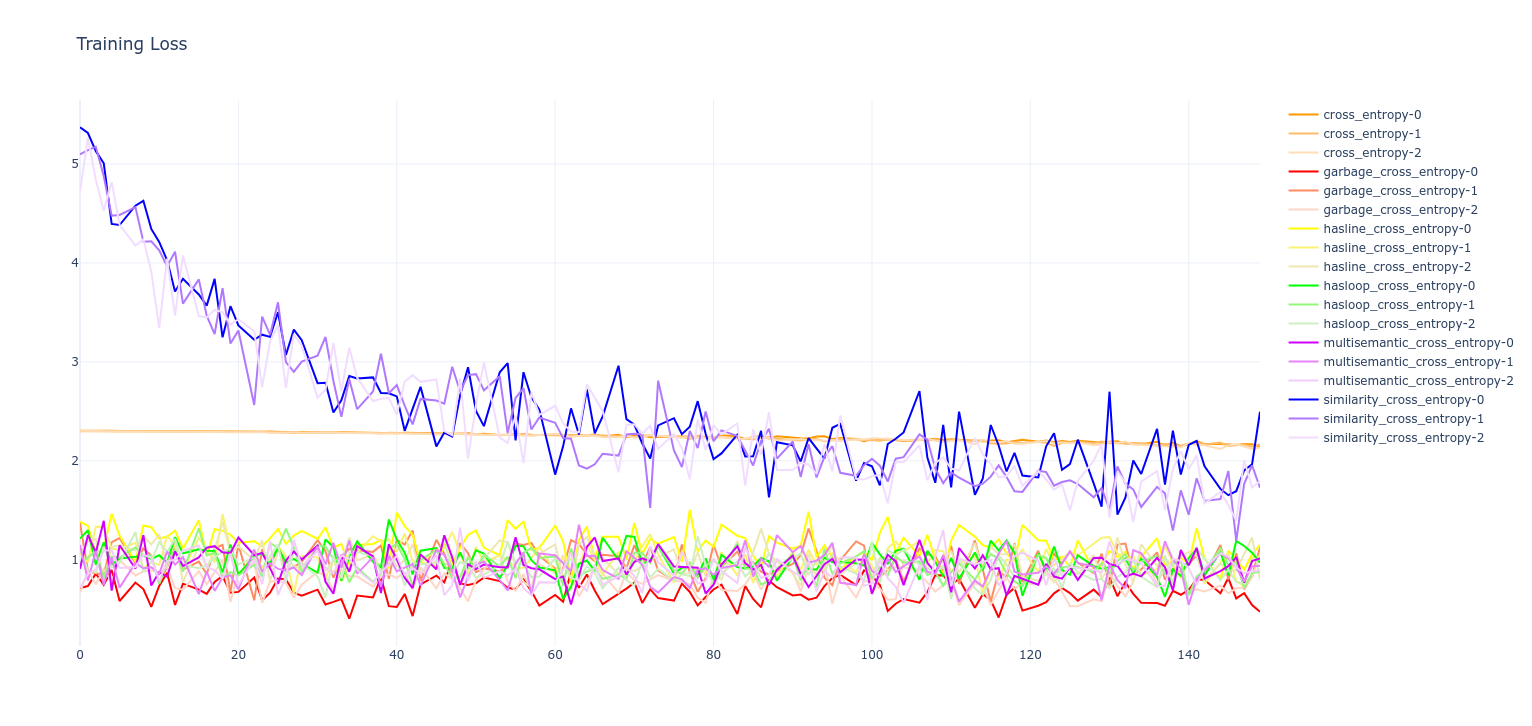This screenshot has height=726, width=1532.
Task: Toggle visibility of garbage_cross_entropy-2 trace
Action: point(1400,209)
